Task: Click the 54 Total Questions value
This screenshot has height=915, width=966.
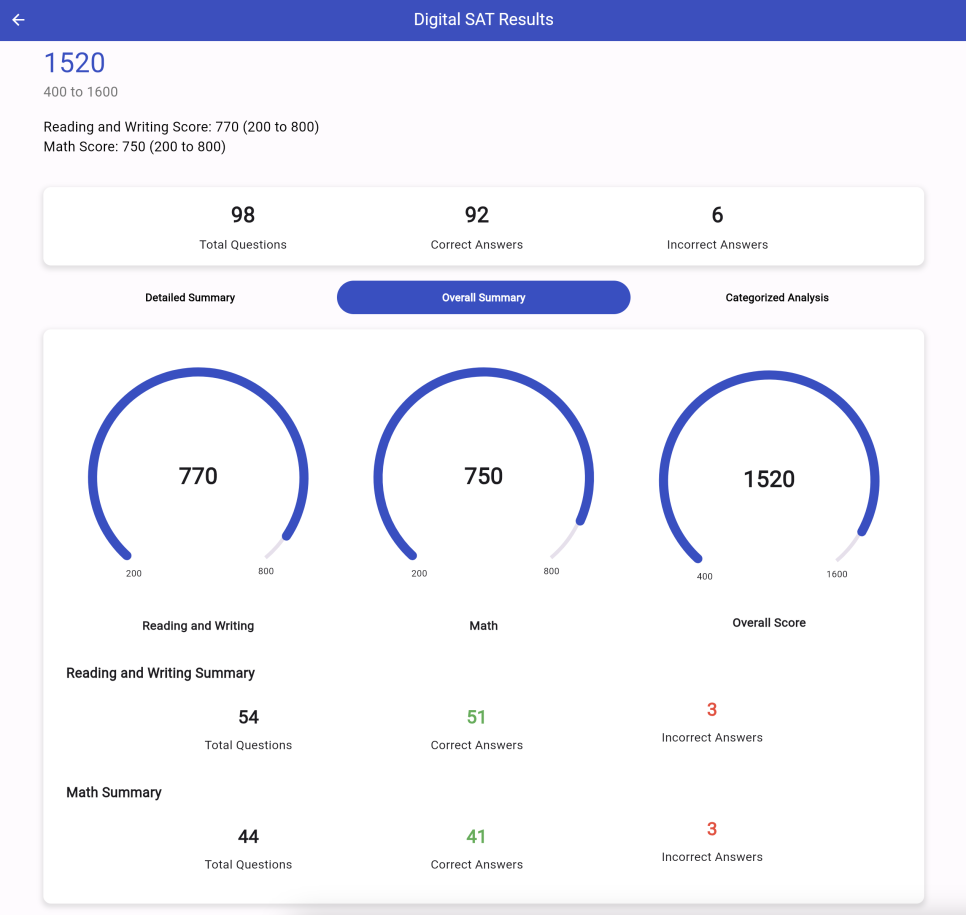Action: click(x=248, y=717)
